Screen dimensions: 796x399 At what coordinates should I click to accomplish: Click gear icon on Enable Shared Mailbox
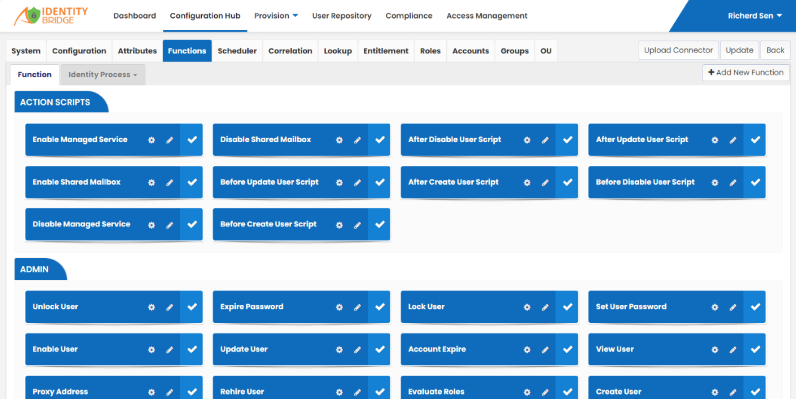click(151, 183)
